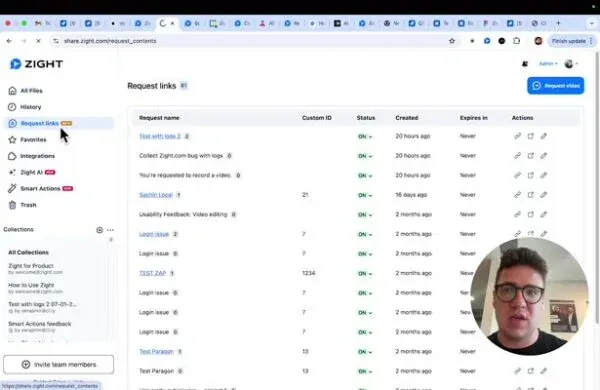Copy link icon for Test with logs 2
This screenshot has height=390, width=600.
tap(517, 136)
